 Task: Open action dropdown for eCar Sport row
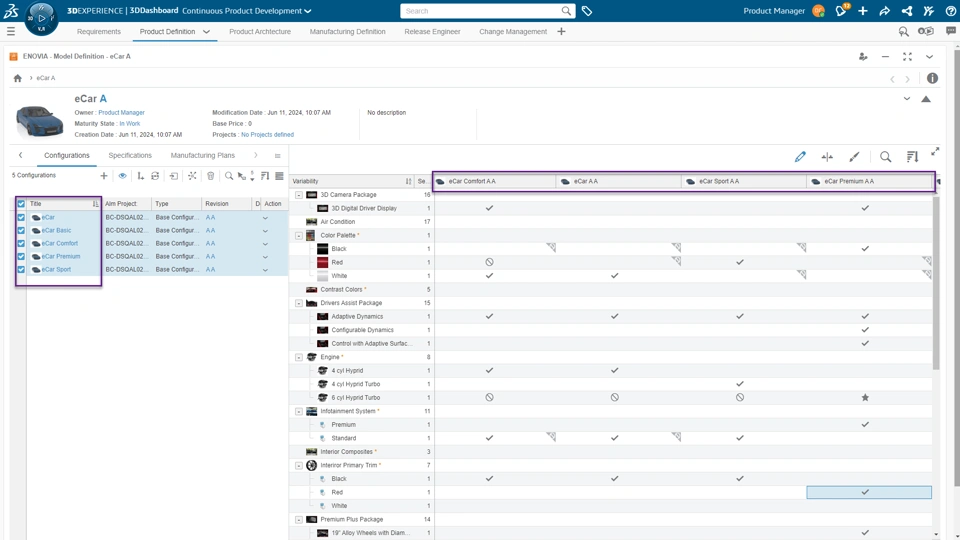pos(265,270)
